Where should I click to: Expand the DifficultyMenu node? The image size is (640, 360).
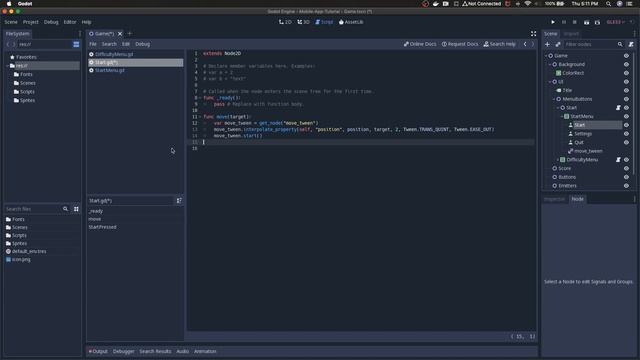[x=558, y=160]
